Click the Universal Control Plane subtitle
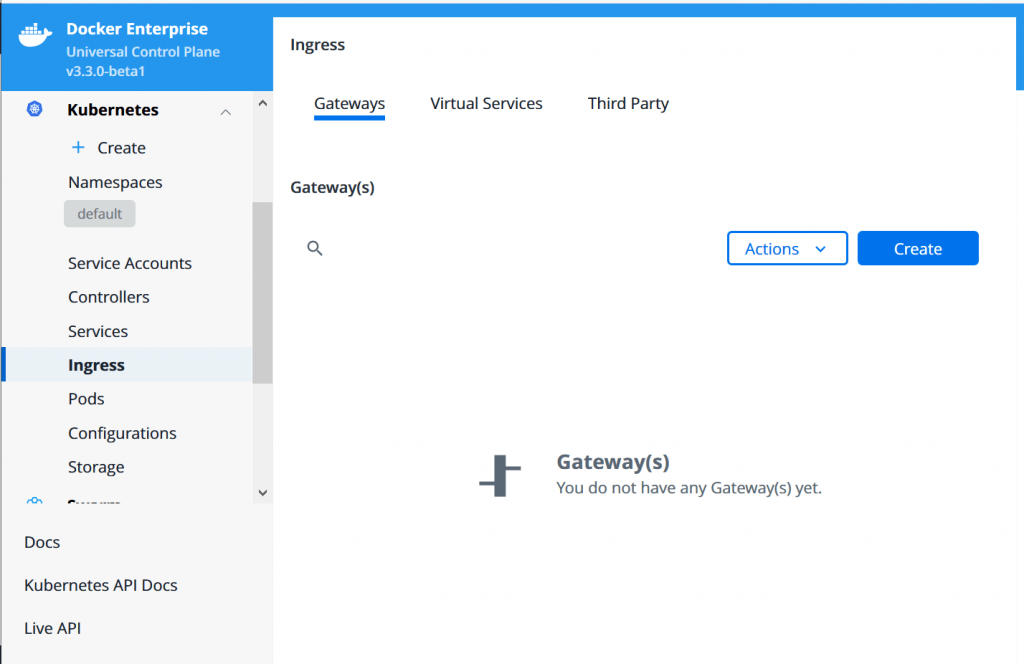The height and width of the screenshot is (664, 1024). click(x=143, y=52)
